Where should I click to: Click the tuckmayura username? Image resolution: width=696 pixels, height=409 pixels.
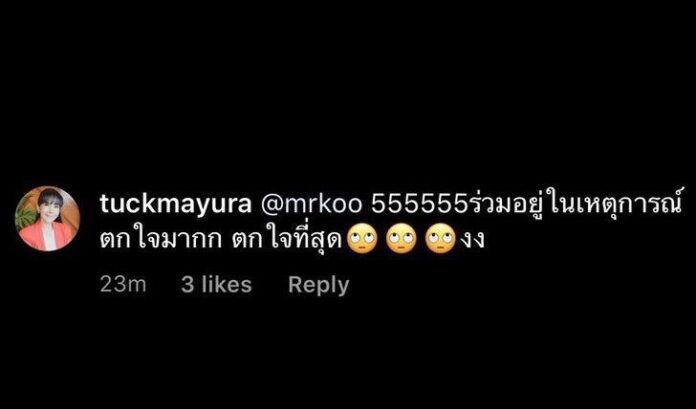click(176, 206)
